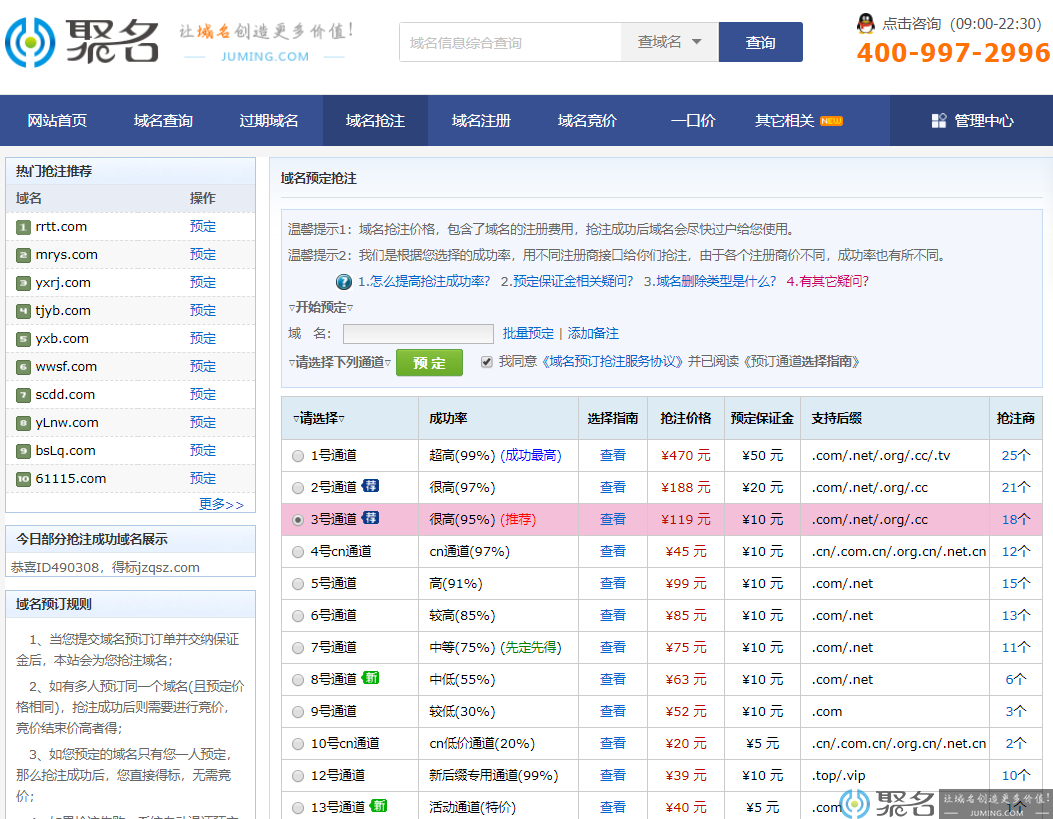Viewport: 1053px width, 819px height.
Task: Click the 18个 registrars link
Action: tap(1015, 520)
